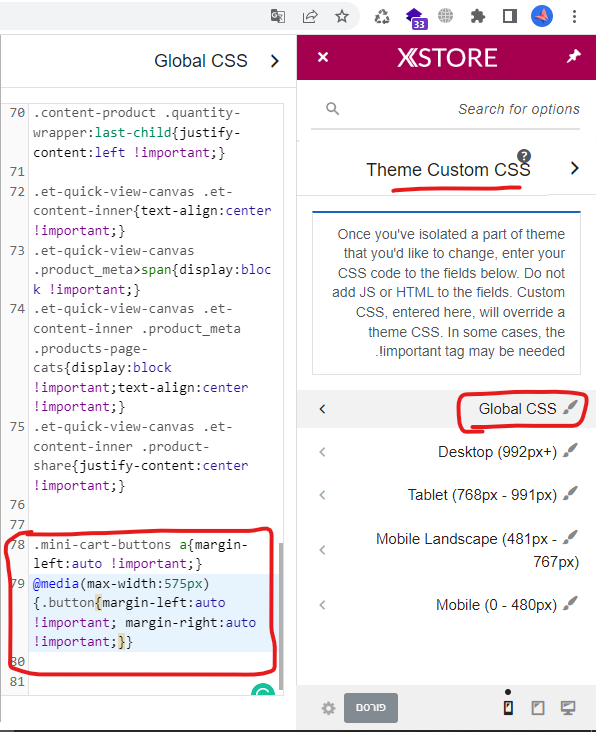596x732 pixels.
Task: Click empty code line 81
Action: (154, 681)
